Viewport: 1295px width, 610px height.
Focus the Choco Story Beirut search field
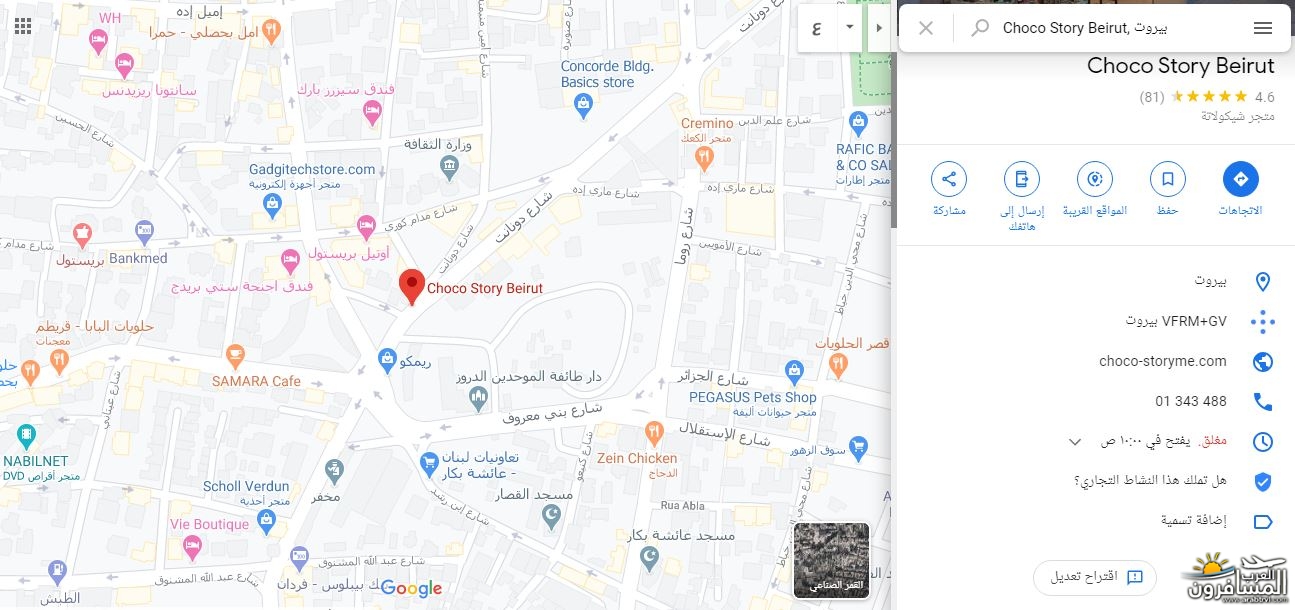click(1085, 28)
